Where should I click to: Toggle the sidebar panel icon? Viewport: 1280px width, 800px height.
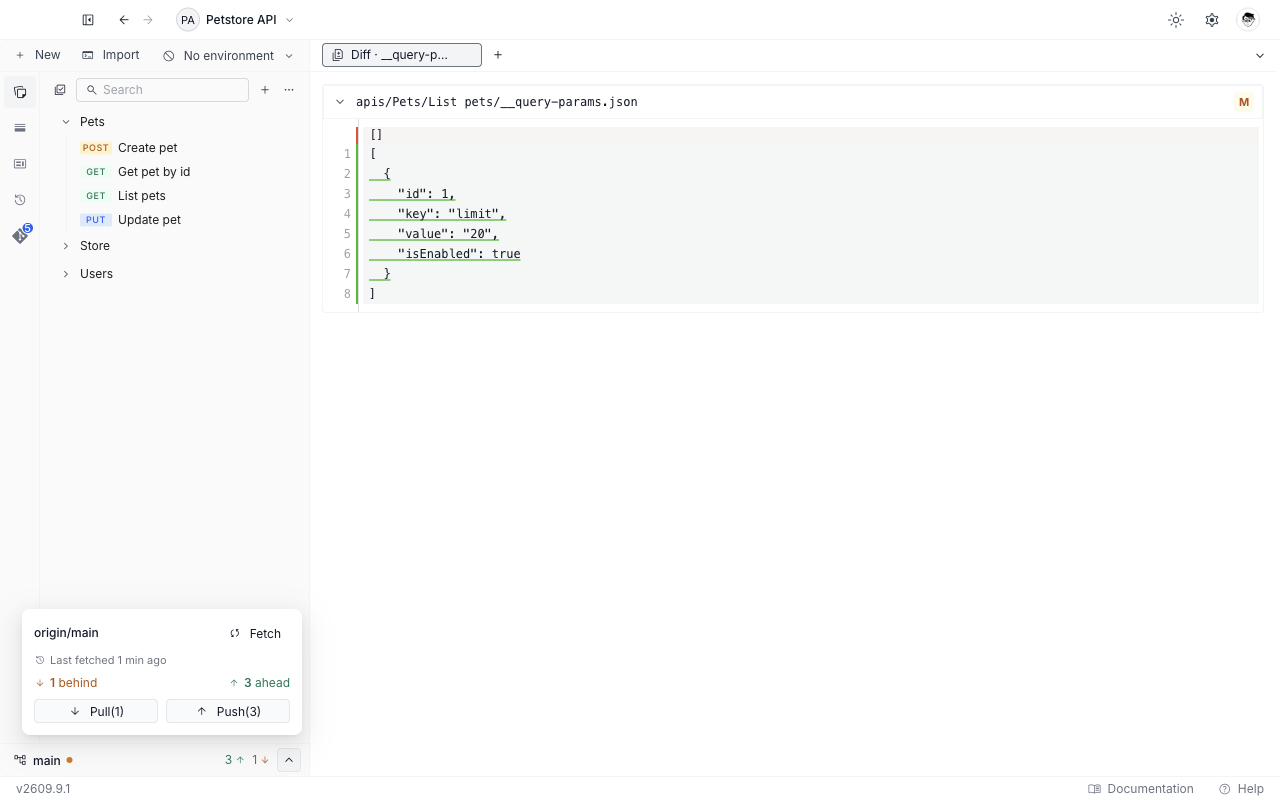[x=88, y=20]
